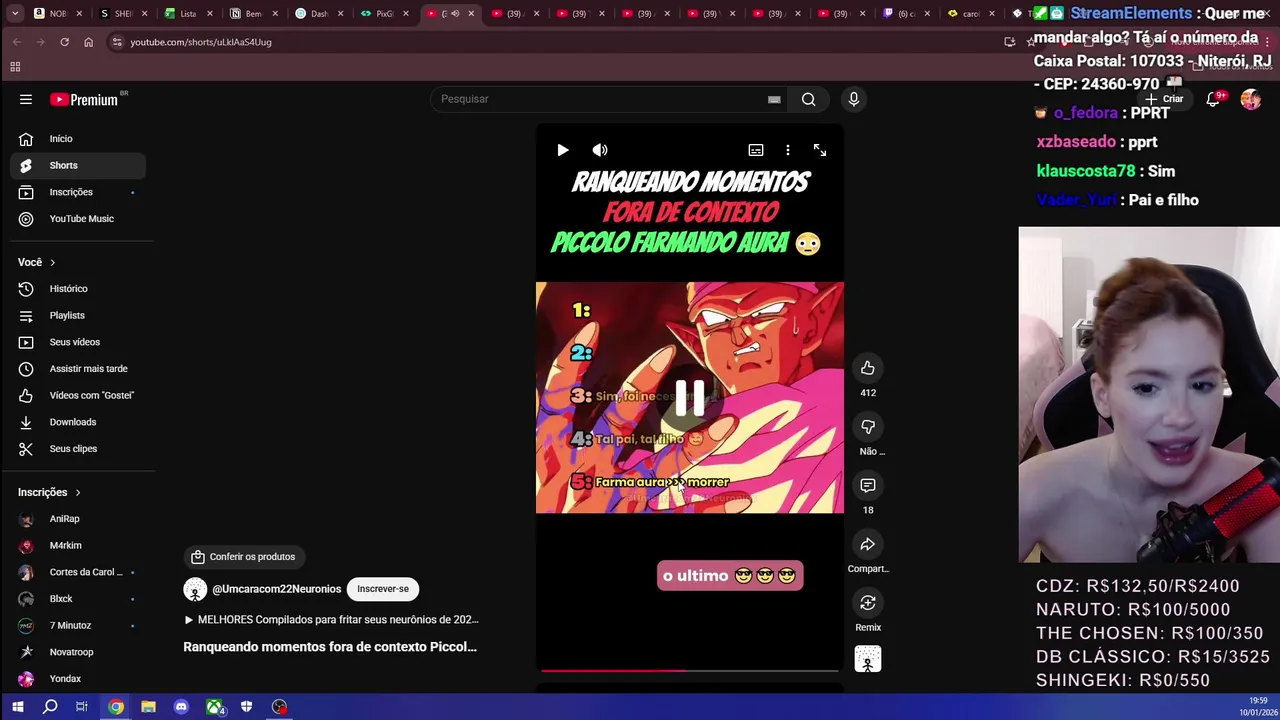Open OBS Studio from taskbar

click(x=279, y=707)
